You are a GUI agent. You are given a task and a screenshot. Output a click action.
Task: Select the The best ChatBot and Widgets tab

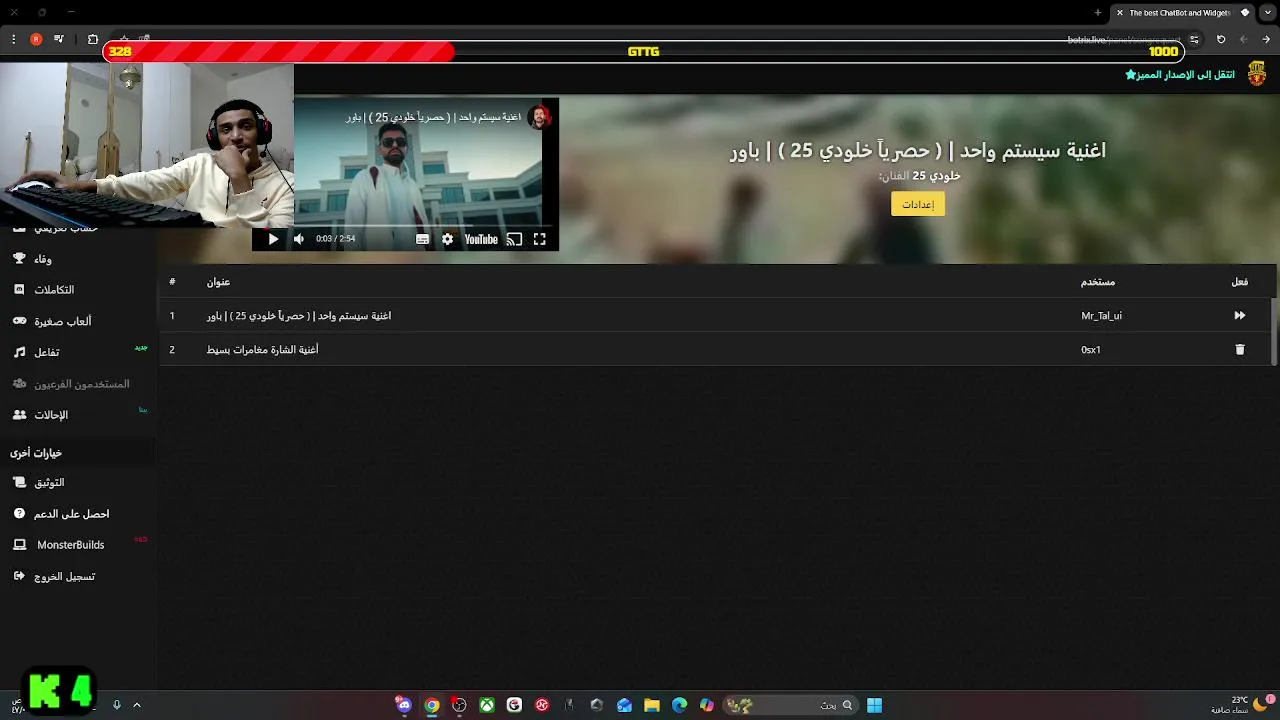[x=1183, y=13]
